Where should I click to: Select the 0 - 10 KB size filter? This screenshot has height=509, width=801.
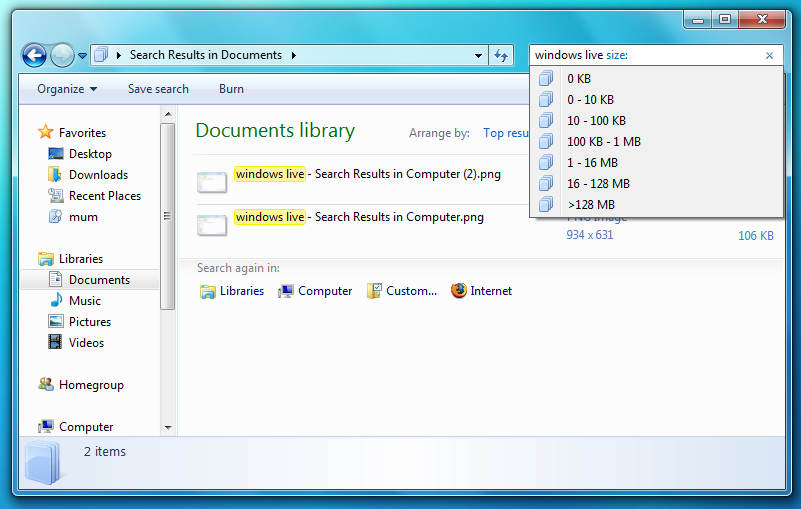(656, 99)
